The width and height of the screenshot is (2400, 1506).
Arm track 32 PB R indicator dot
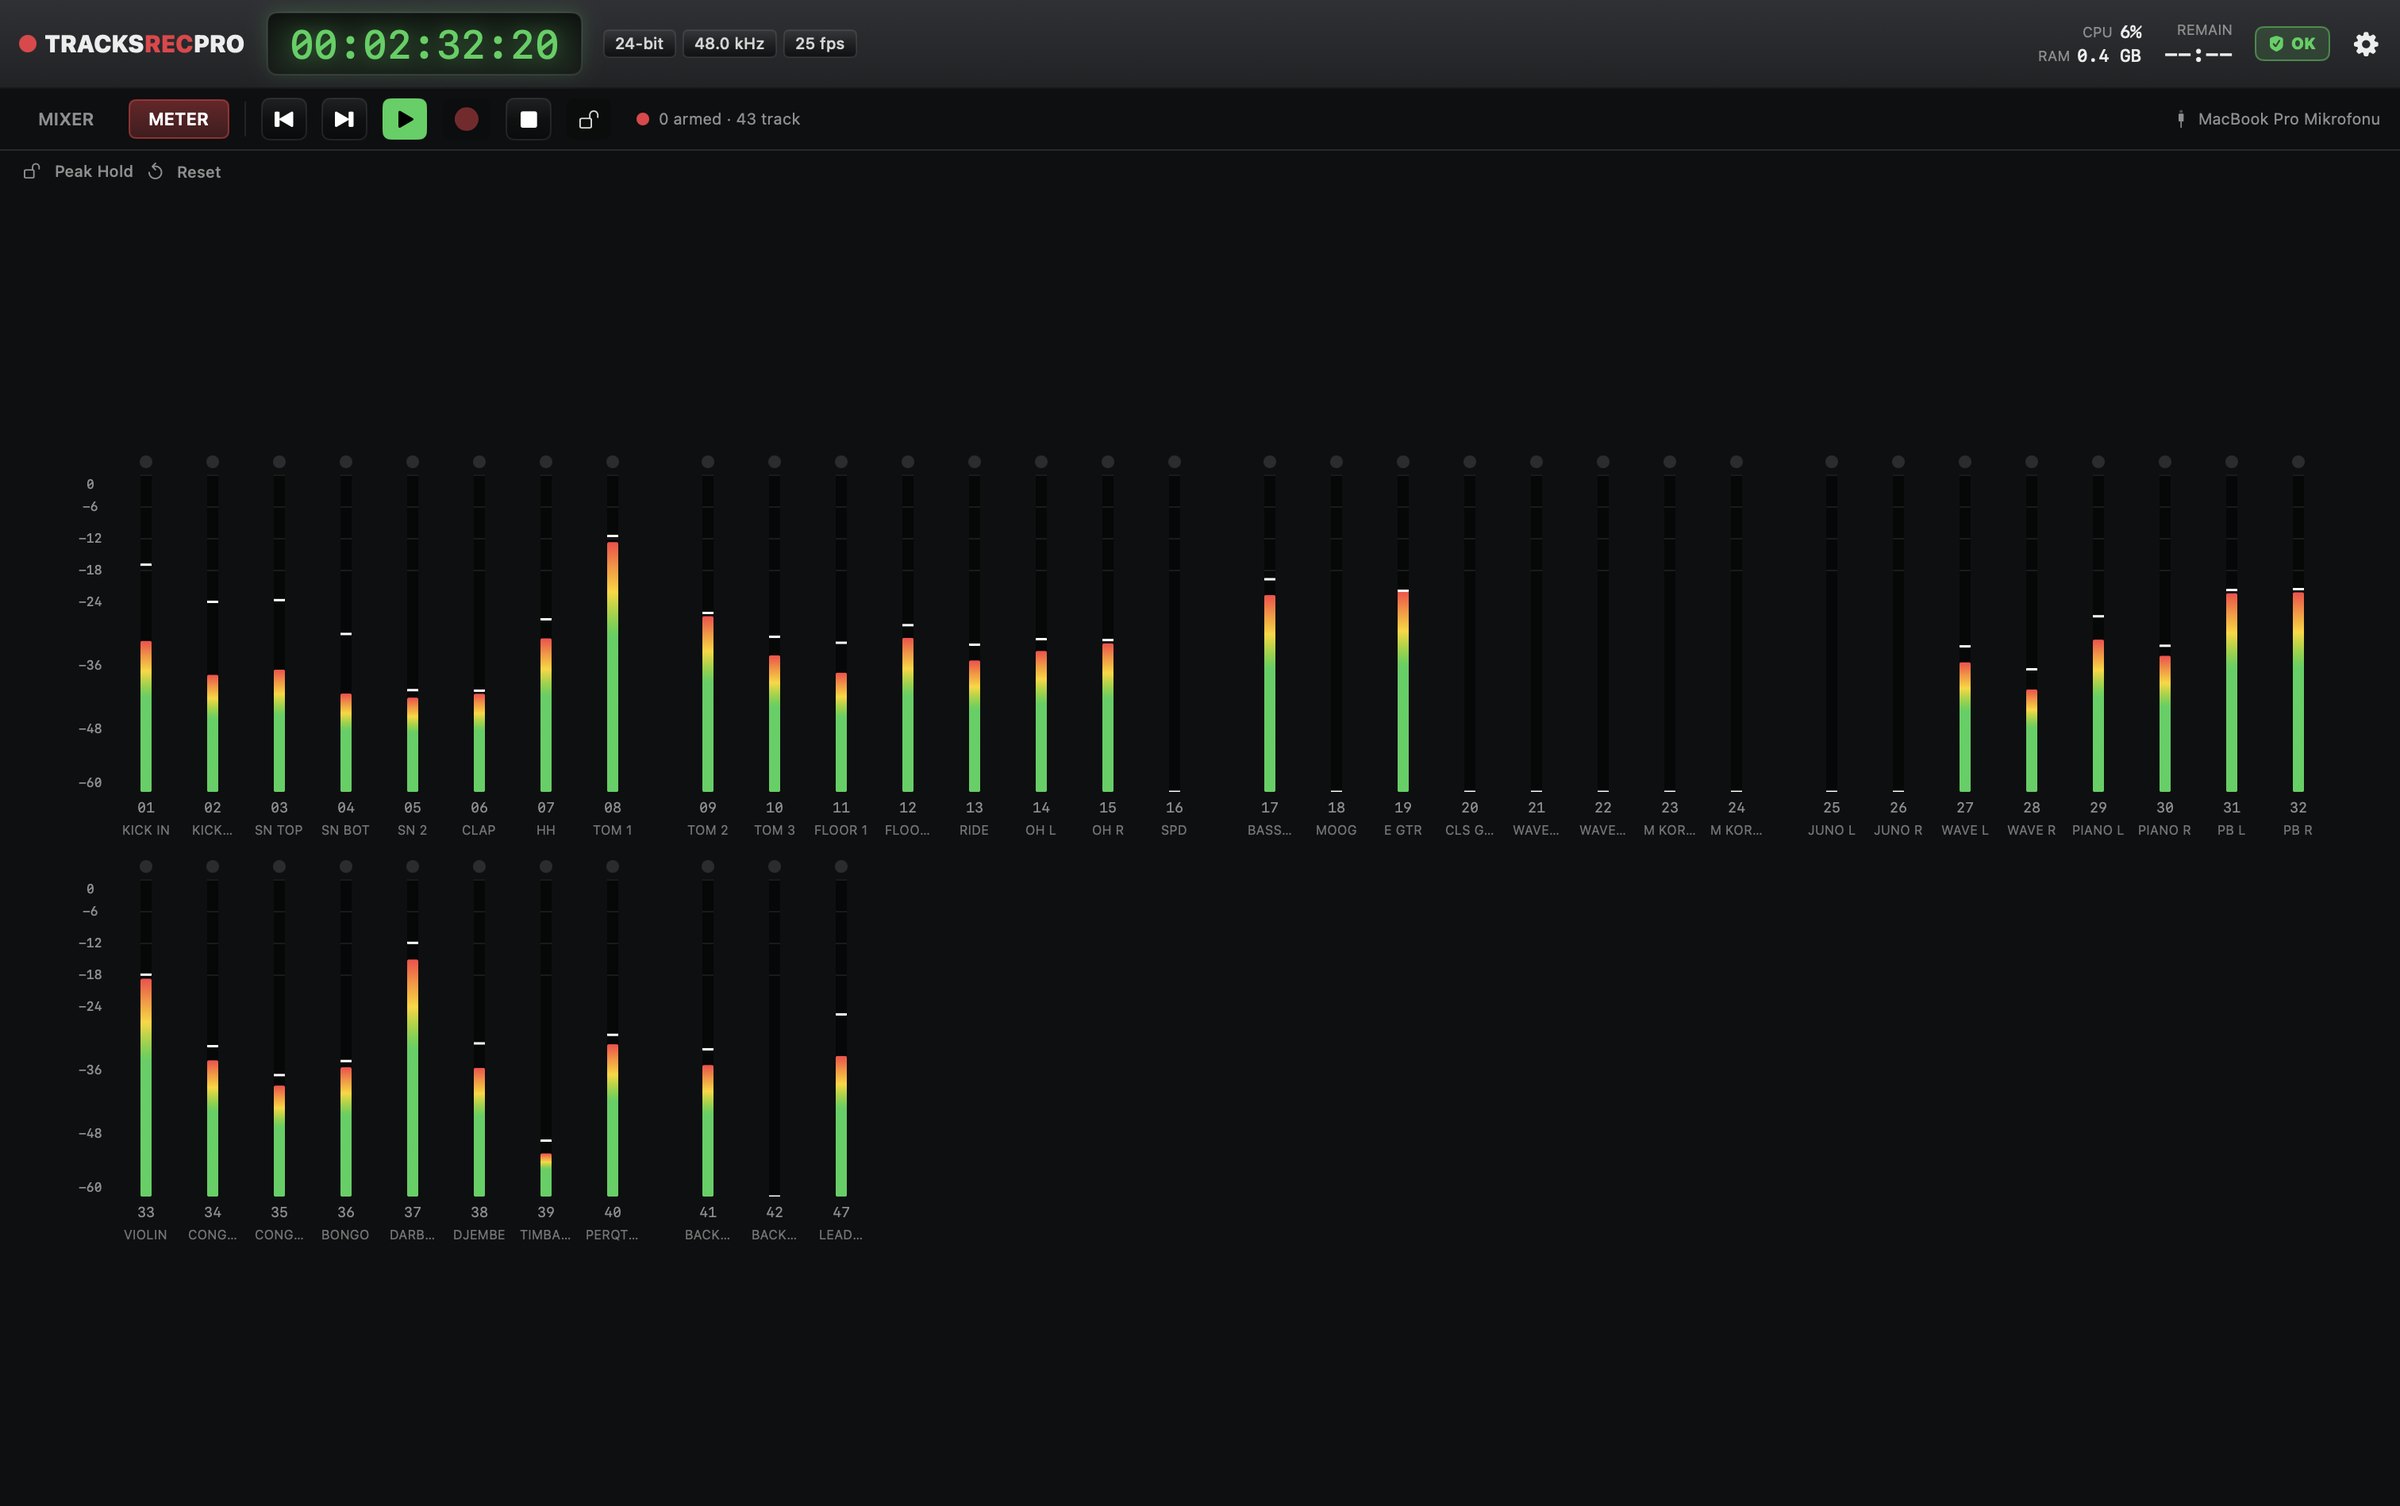pyautogui.click(x=2298, y=461)
